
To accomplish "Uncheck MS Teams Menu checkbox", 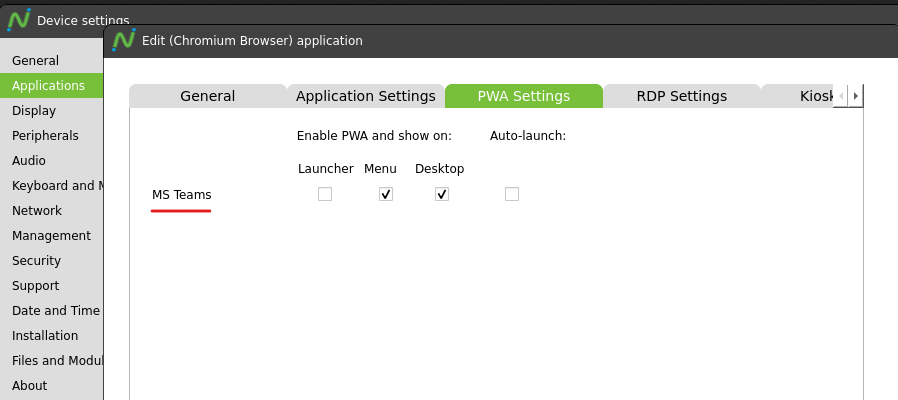I will pyautogui.click(x=386, y=194).
